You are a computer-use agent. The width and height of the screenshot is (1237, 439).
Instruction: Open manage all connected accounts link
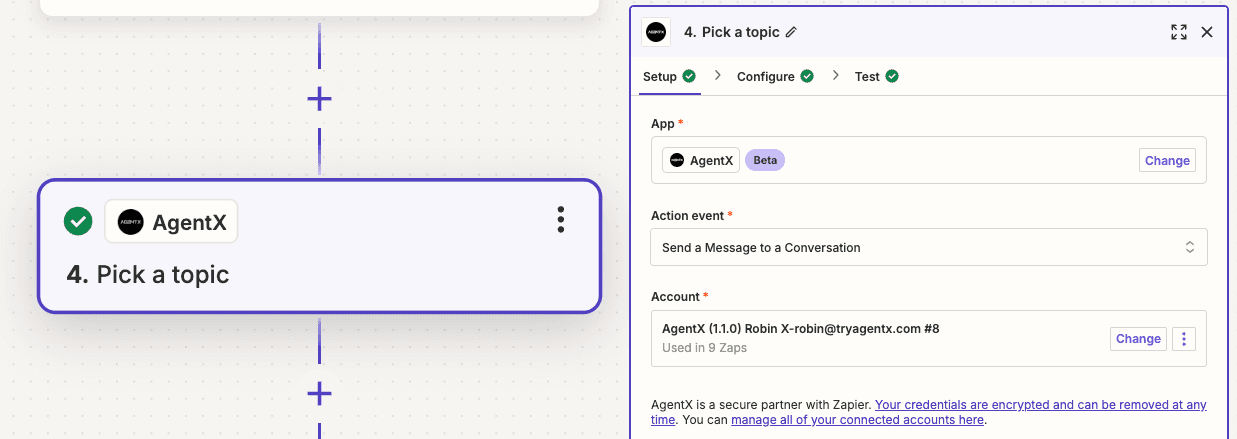point(857,420)
